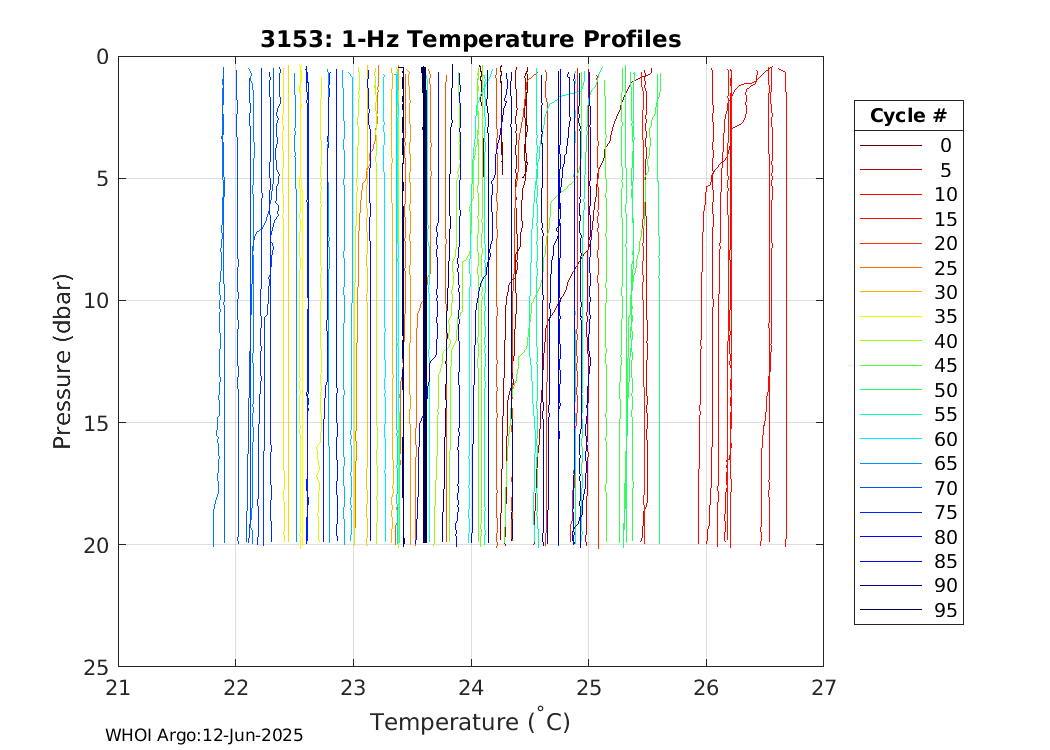Select legend entry for cycle 0

click(909, 145)
